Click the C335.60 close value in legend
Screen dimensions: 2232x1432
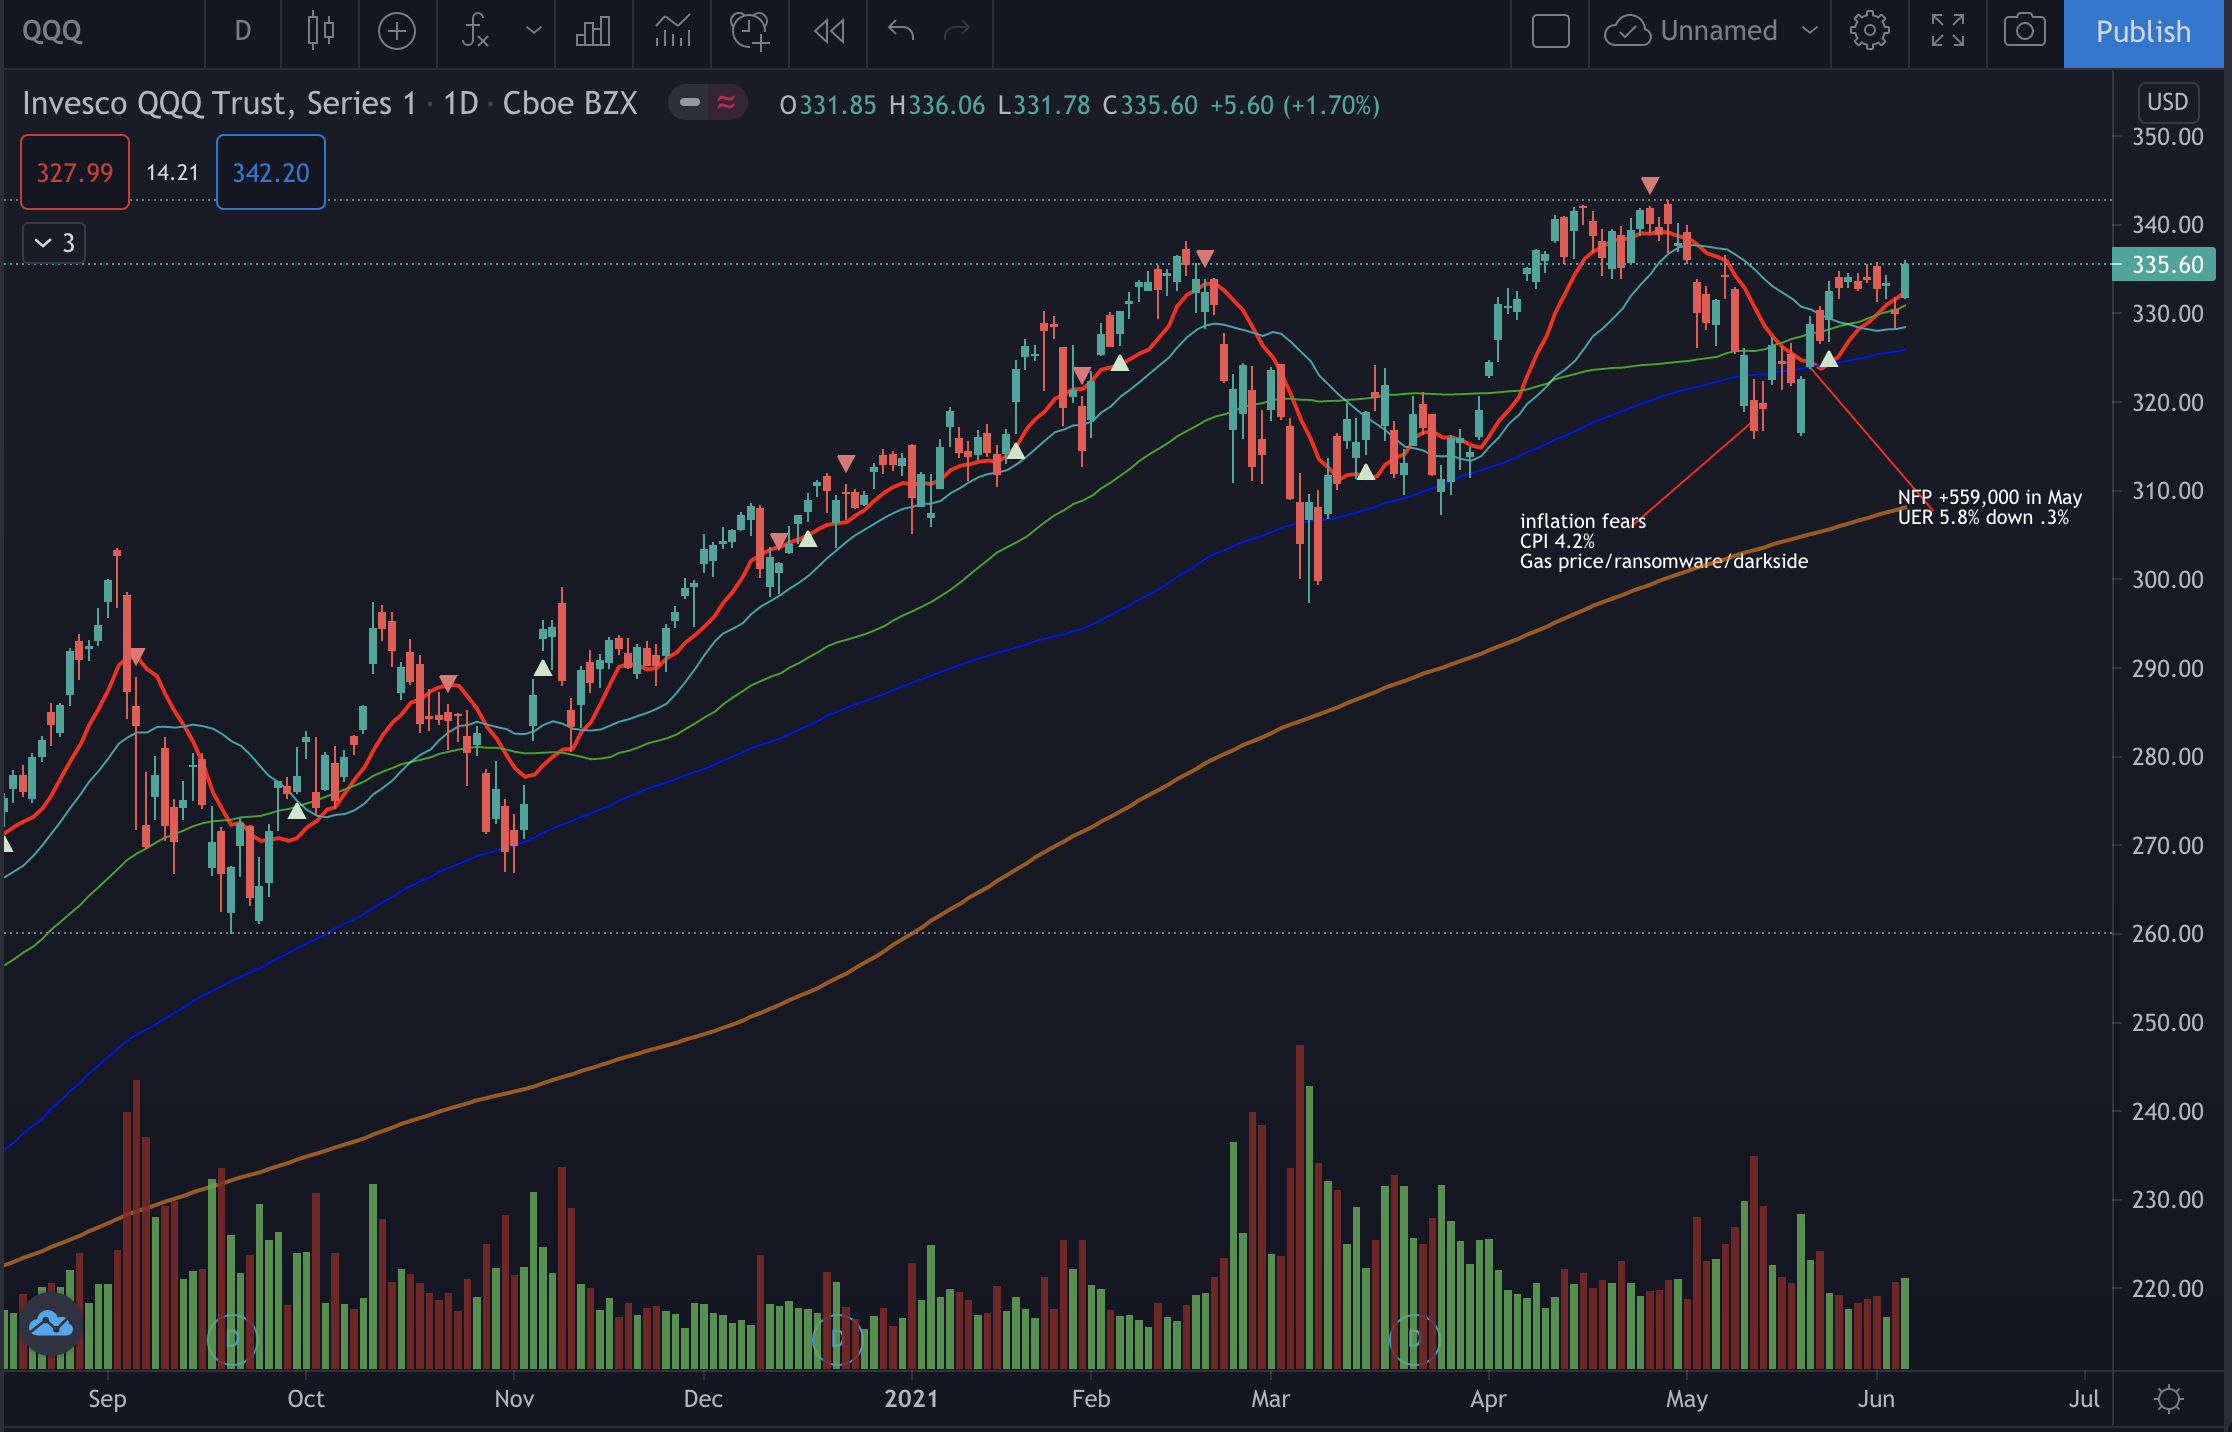(1150, 105)
